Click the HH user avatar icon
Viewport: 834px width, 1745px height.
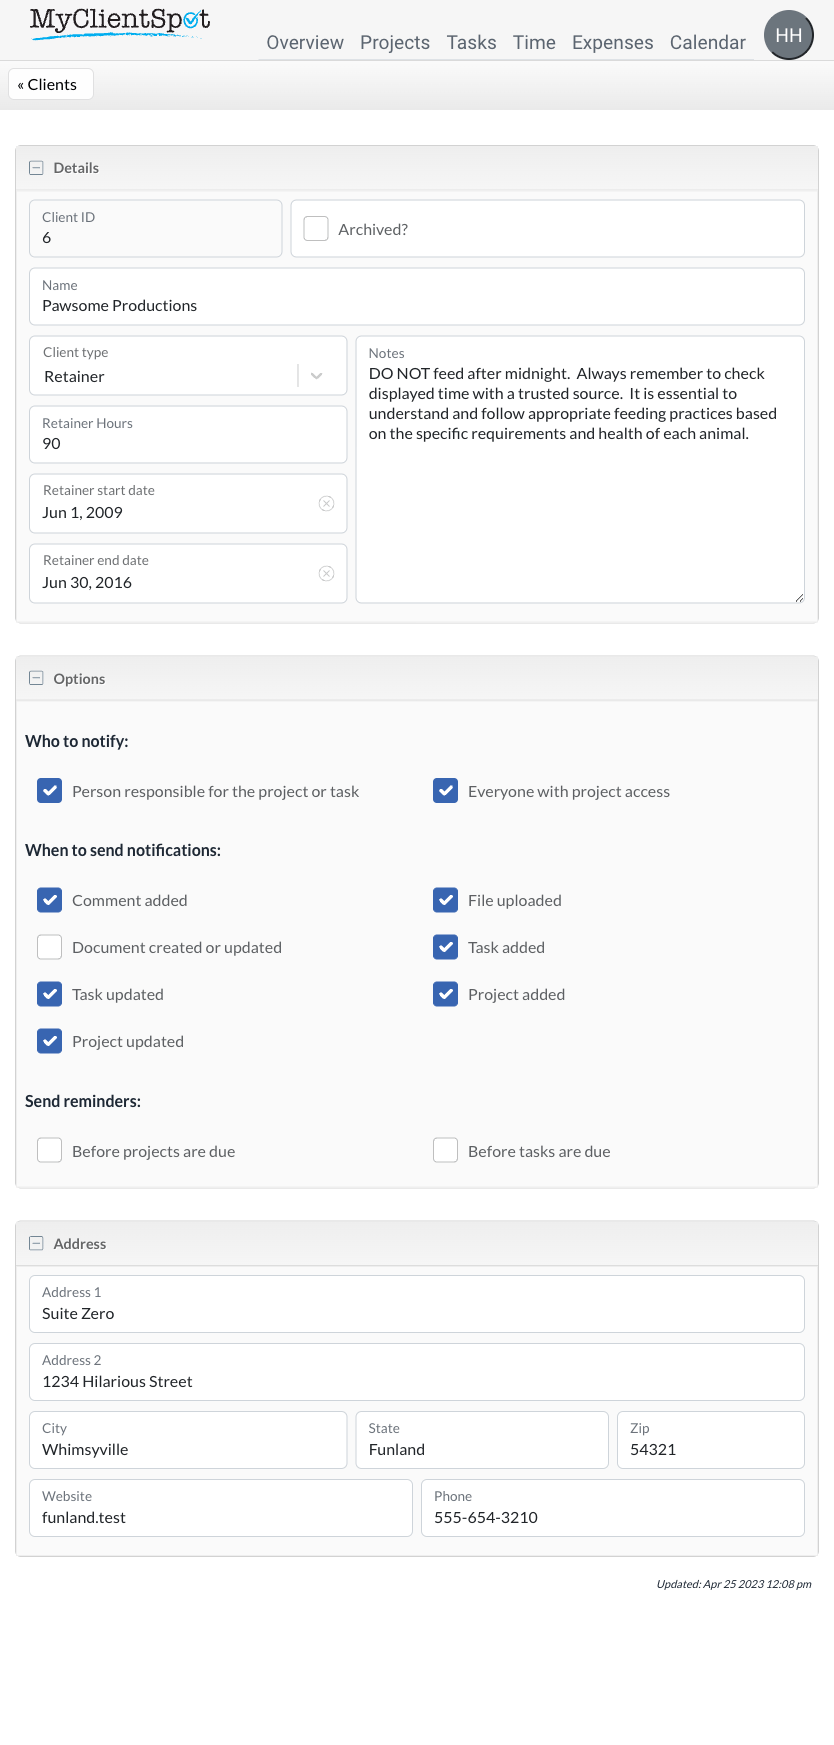pos(788,35)
